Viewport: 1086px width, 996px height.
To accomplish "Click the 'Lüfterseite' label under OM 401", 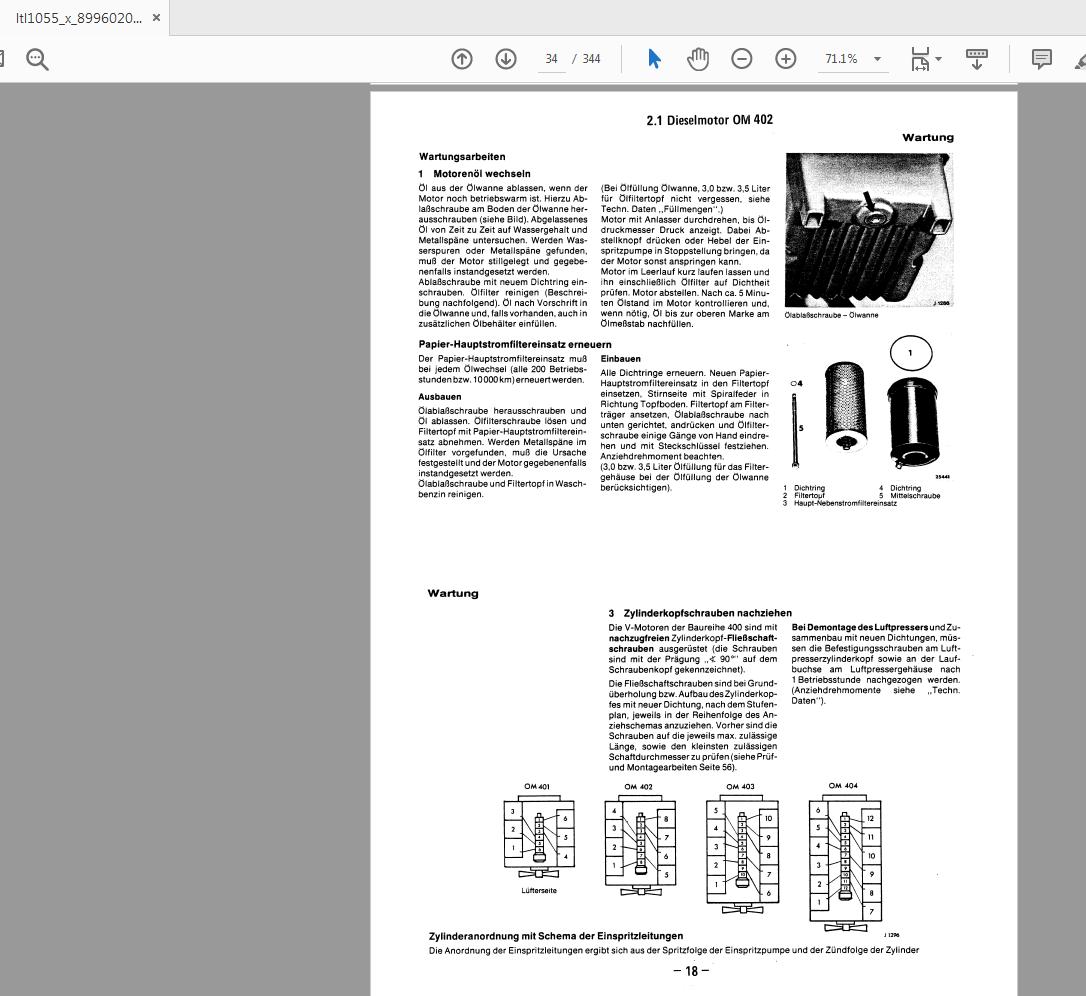I will [539, 891].
